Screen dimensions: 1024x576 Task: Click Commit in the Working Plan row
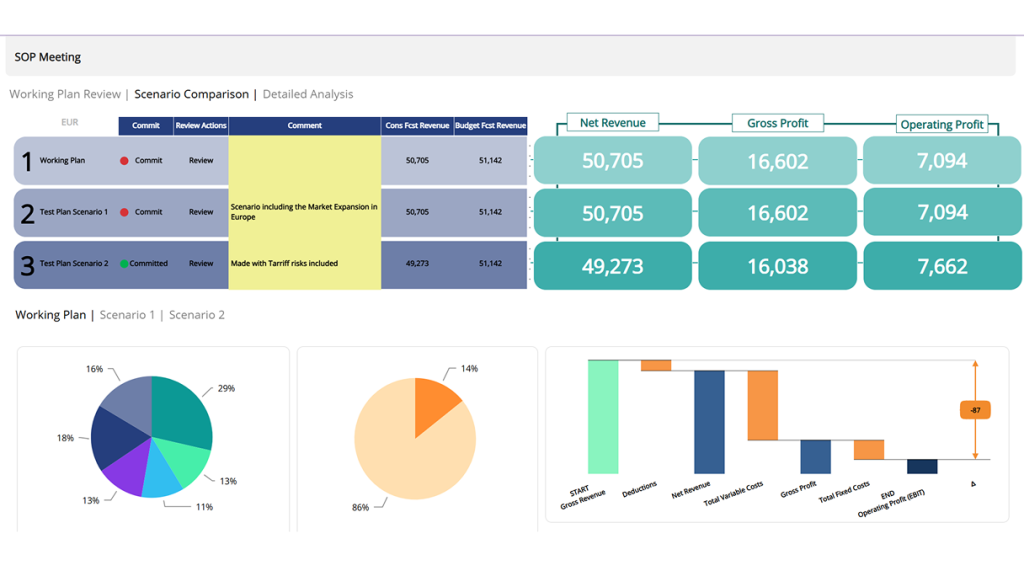149,160
